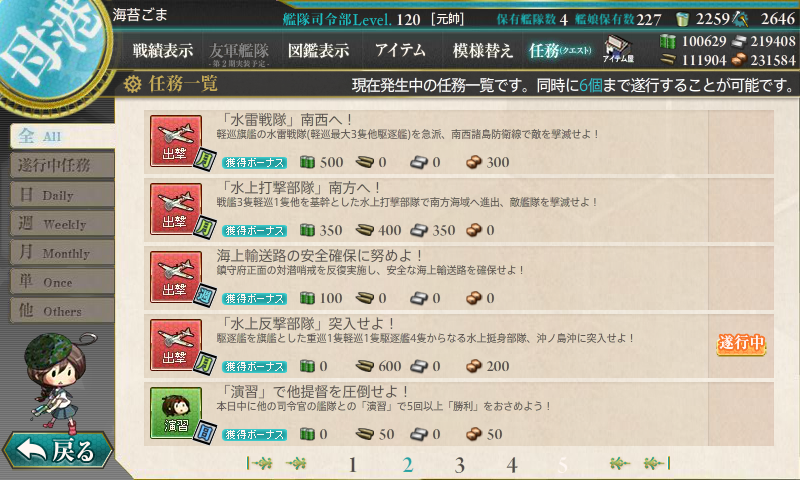This screenshot has height=480, width=800.
Task: Select the sortie icon for 「水上打撃部隊」南方へ！
Action: click(176, 209)
